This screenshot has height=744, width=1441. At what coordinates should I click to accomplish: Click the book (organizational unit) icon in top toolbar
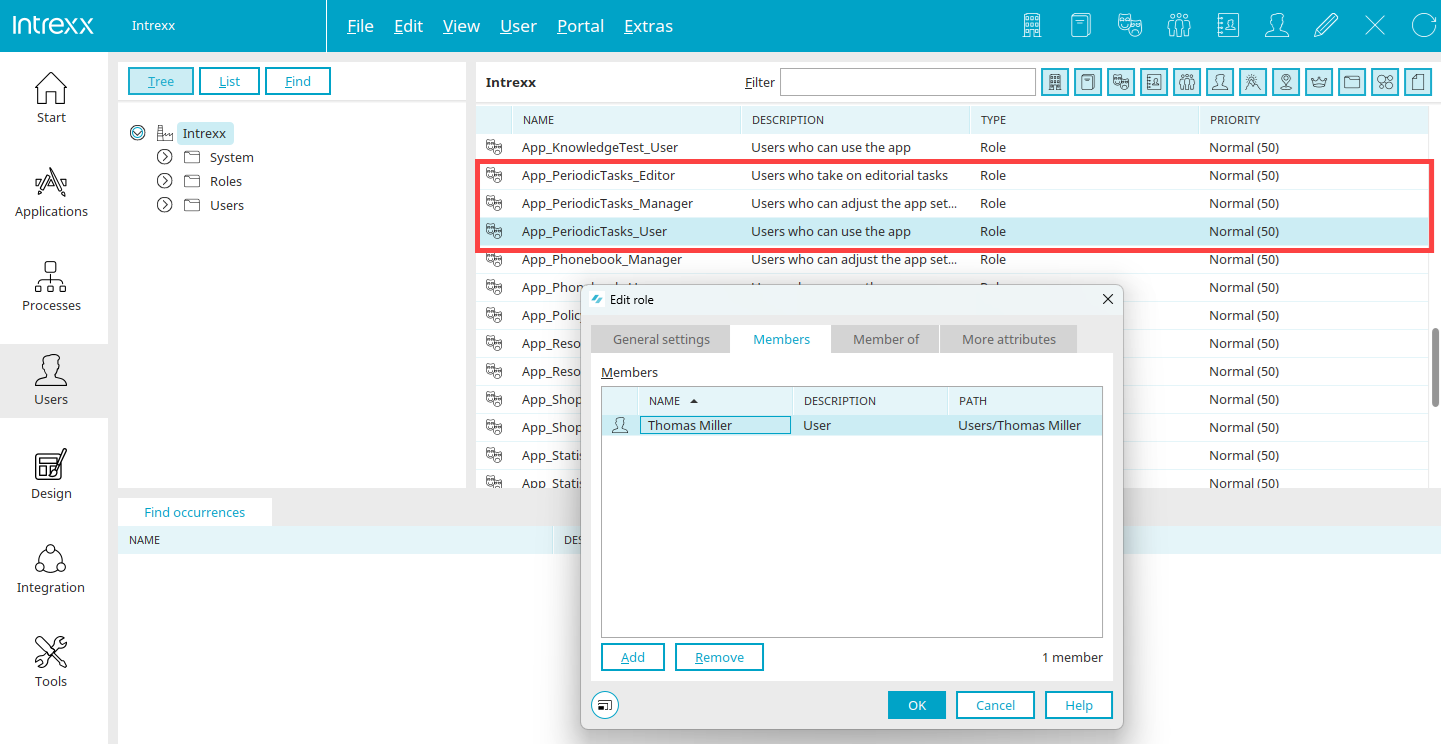(1081, 25)
